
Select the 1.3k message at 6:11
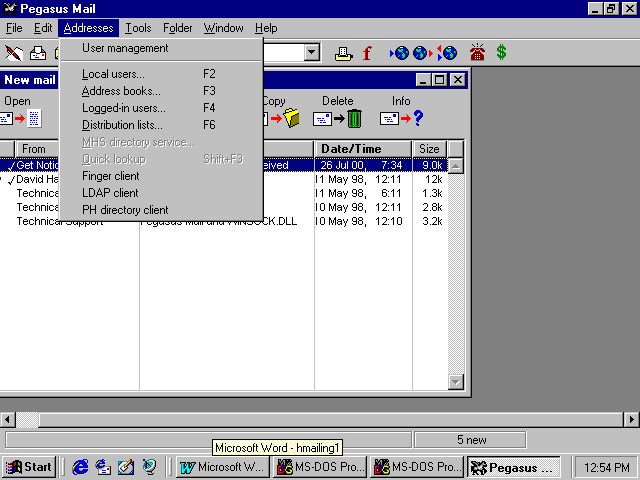coord(224,193)
